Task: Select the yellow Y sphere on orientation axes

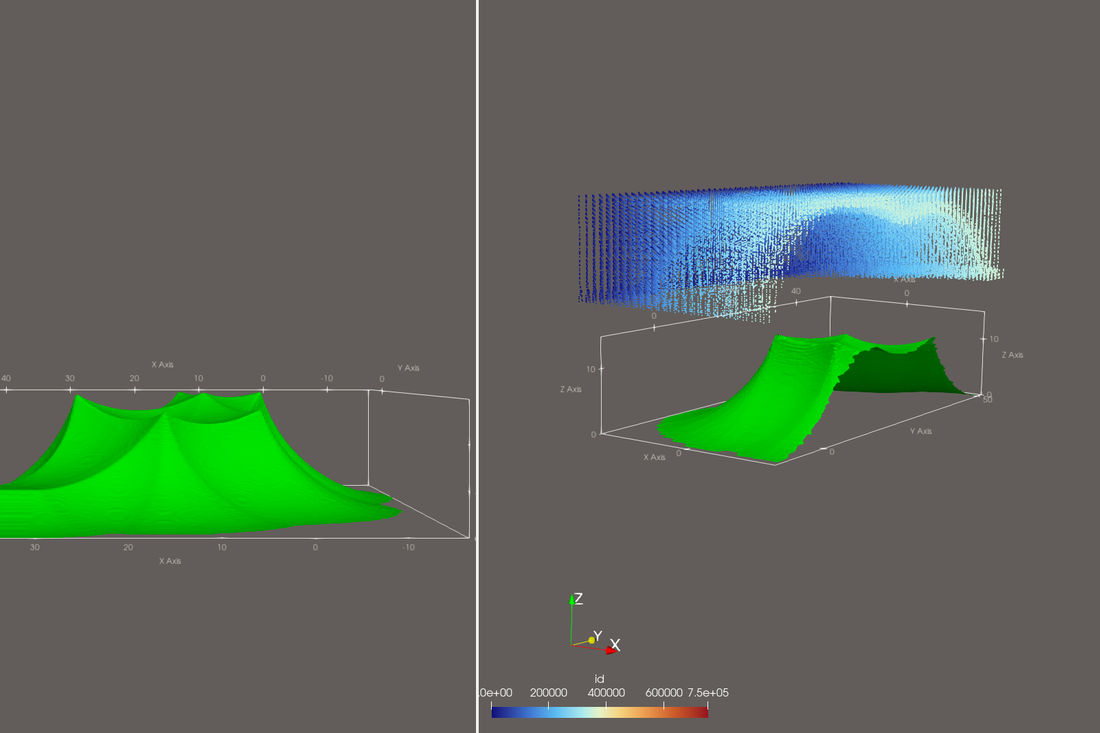Action: pyautogui.click(x=591, y=640)
